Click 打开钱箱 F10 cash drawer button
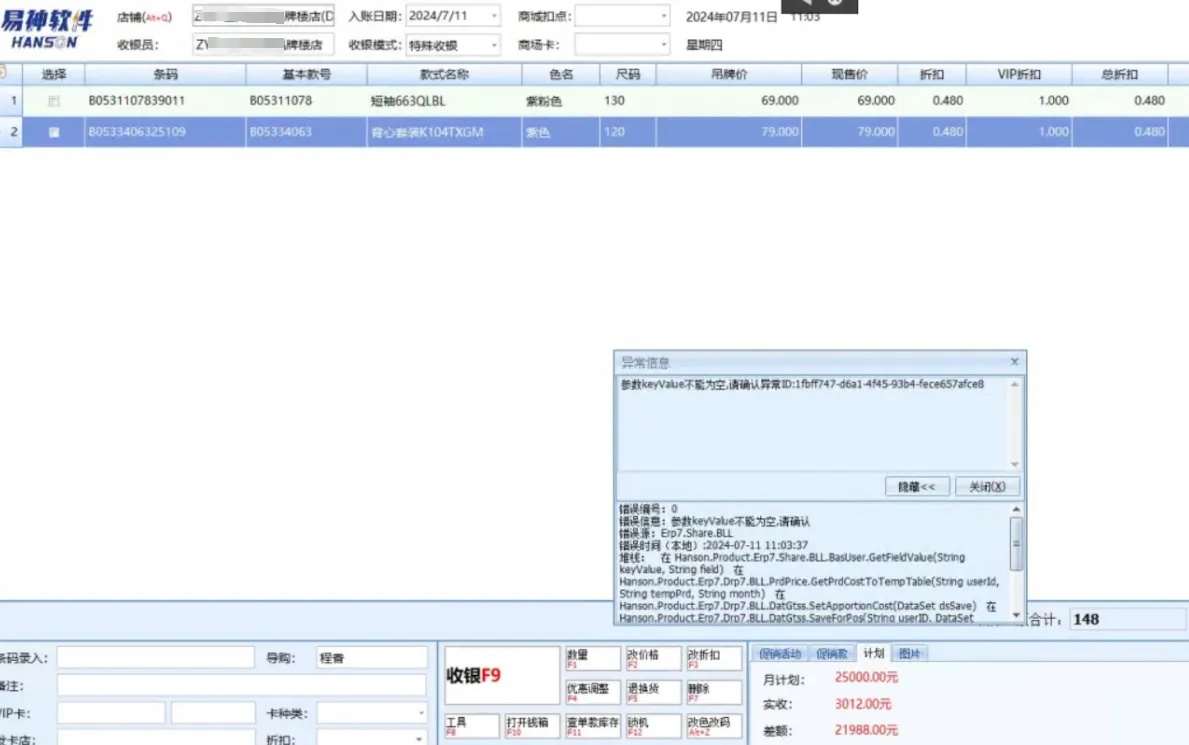 click(531, 726)
